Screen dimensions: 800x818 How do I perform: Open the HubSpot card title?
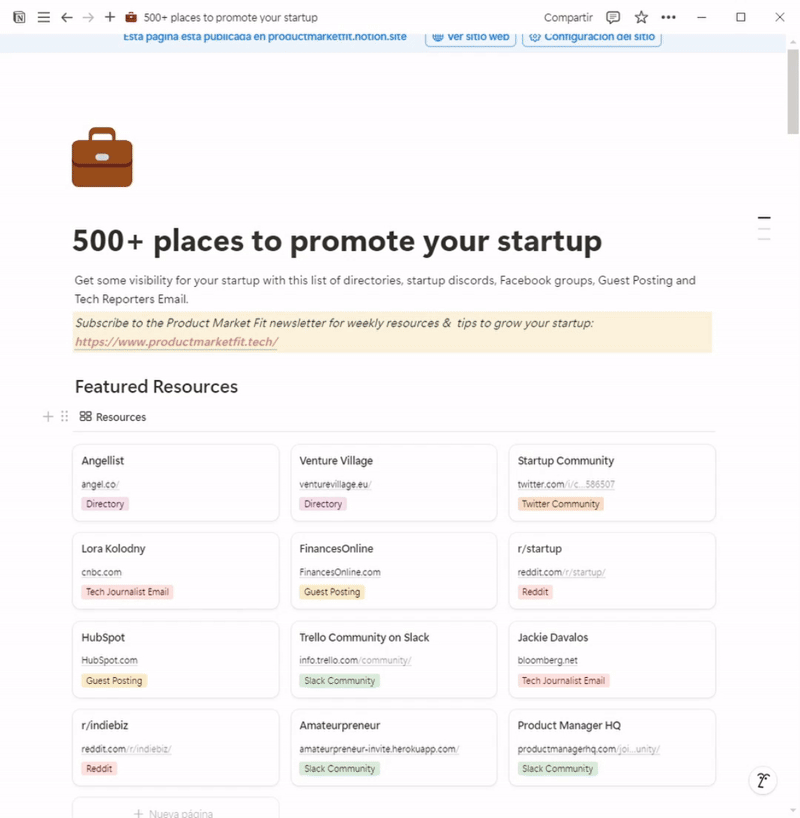coord(103,637)
